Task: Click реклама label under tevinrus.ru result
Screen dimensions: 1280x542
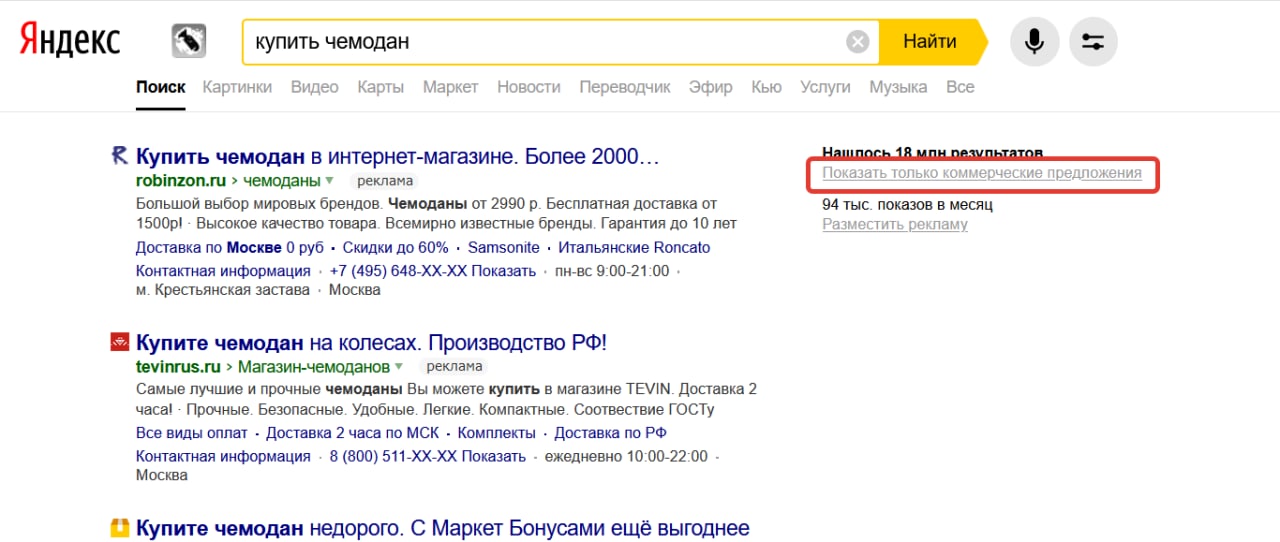Action: tap(453, 366)
